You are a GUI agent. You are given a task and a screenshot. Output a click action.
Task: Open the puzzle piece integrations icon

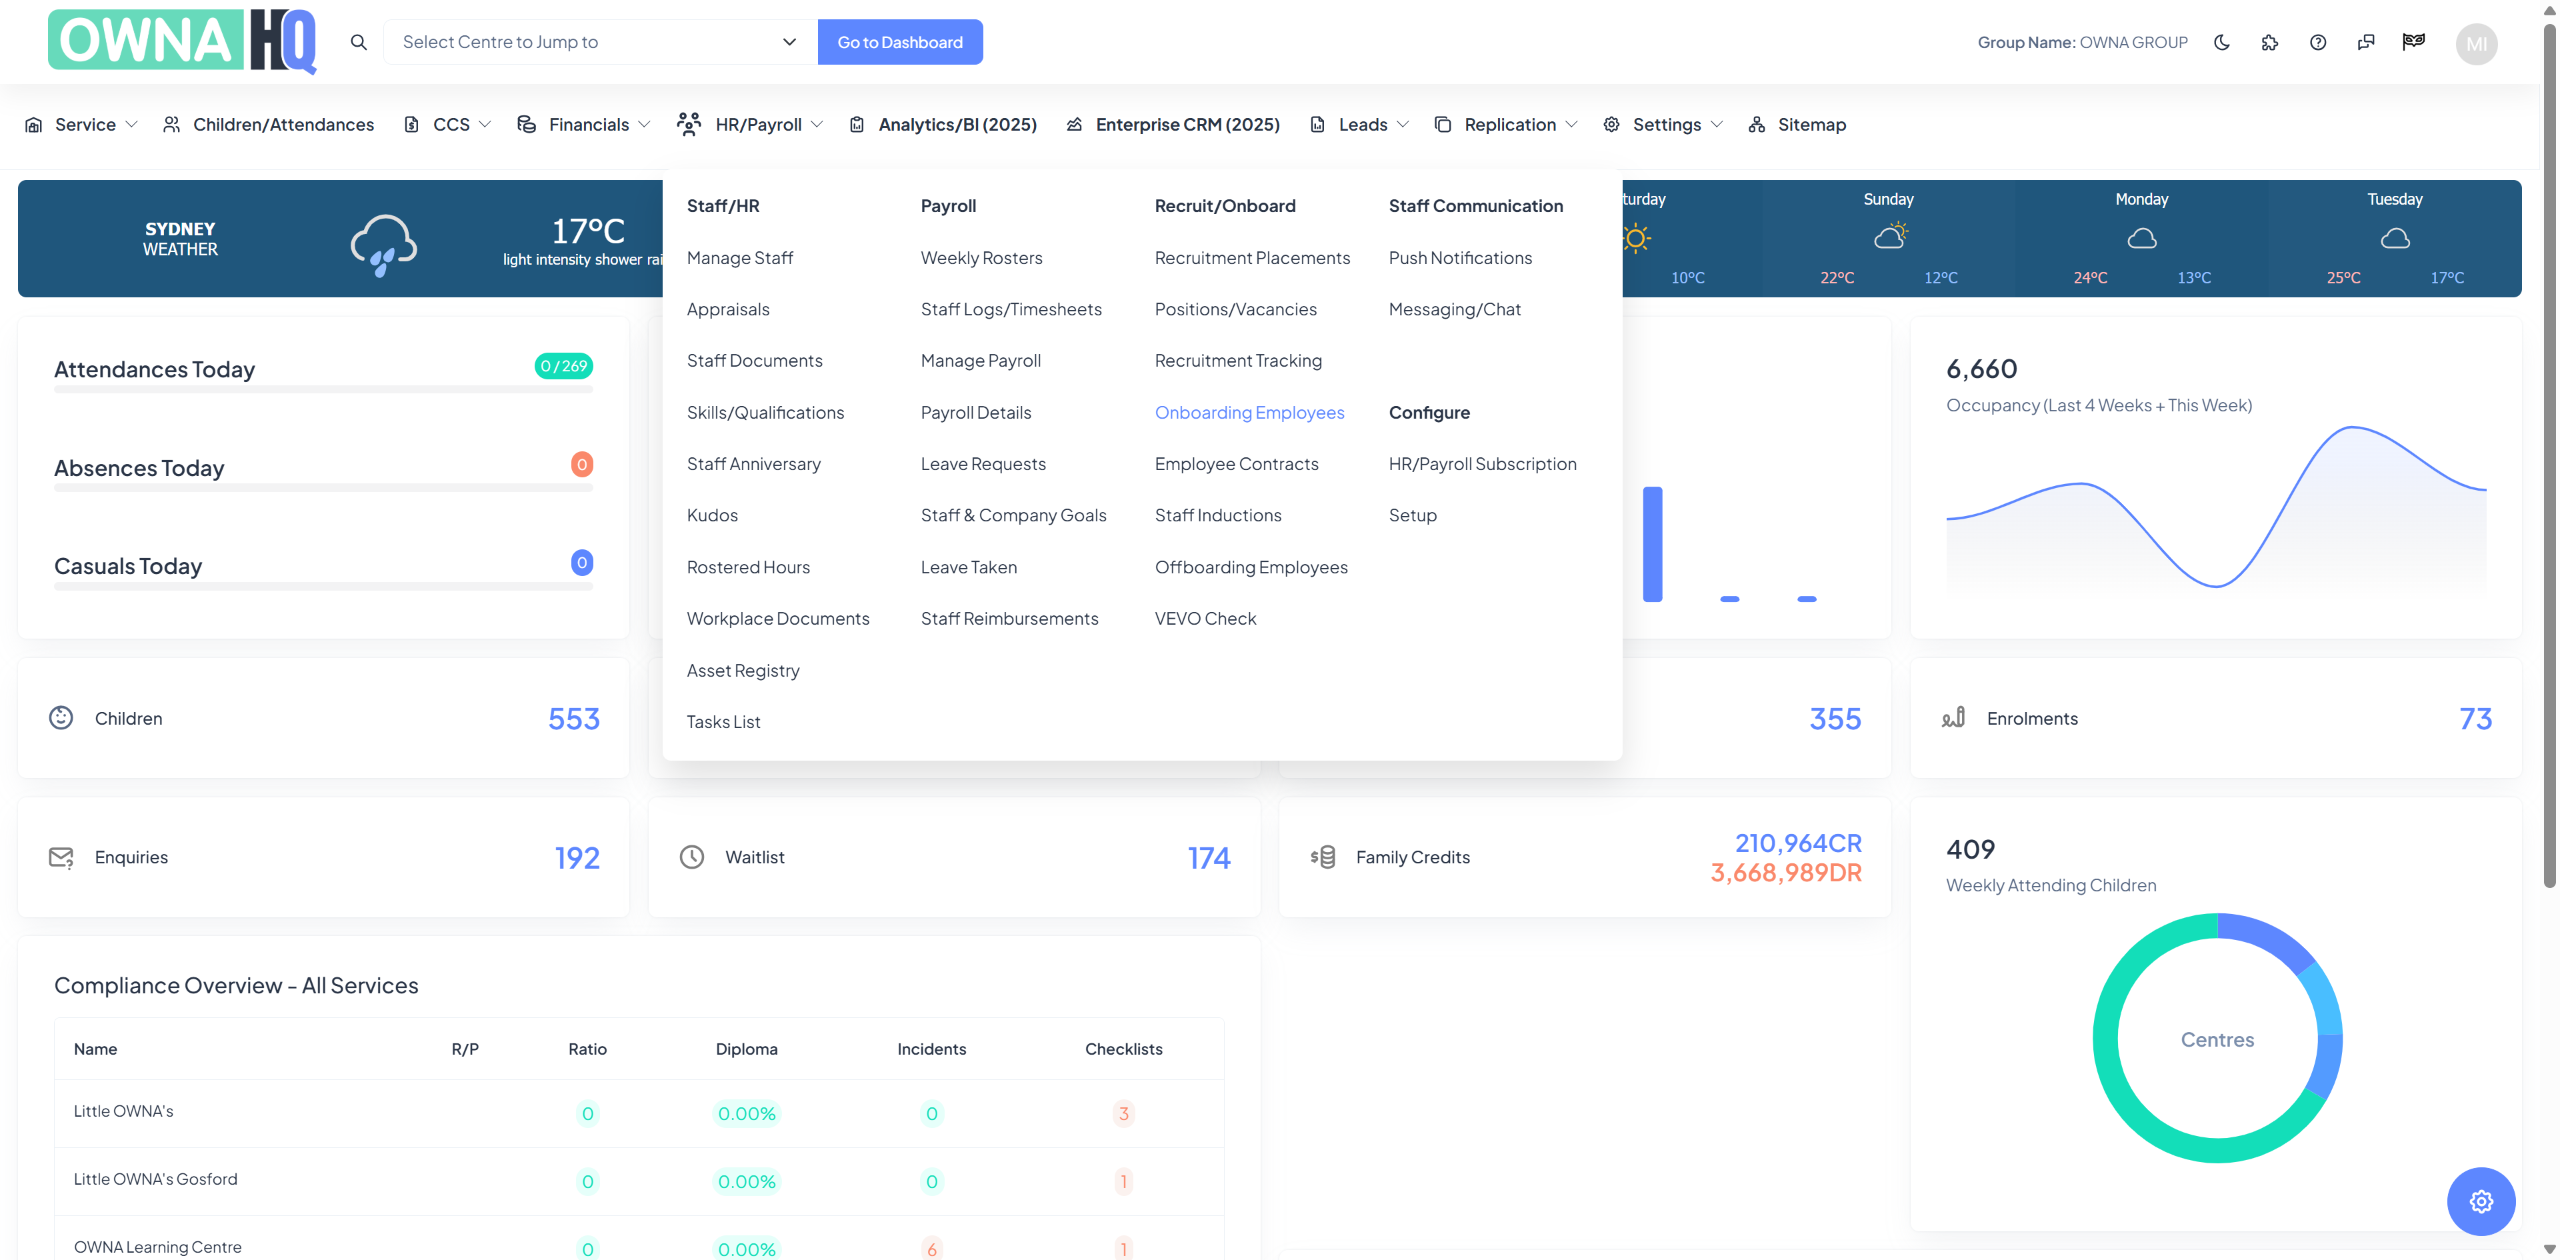coord(2270,42)
